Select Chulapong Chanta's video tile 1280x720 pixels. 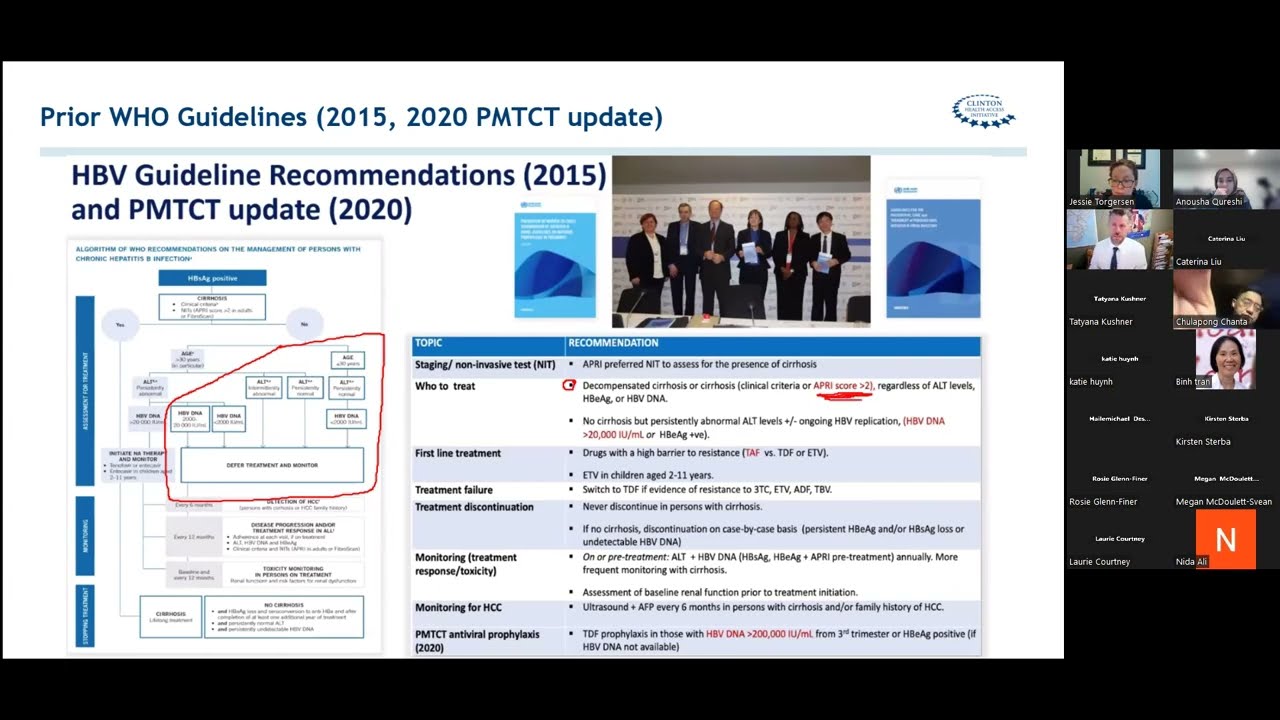[1226, 299]
